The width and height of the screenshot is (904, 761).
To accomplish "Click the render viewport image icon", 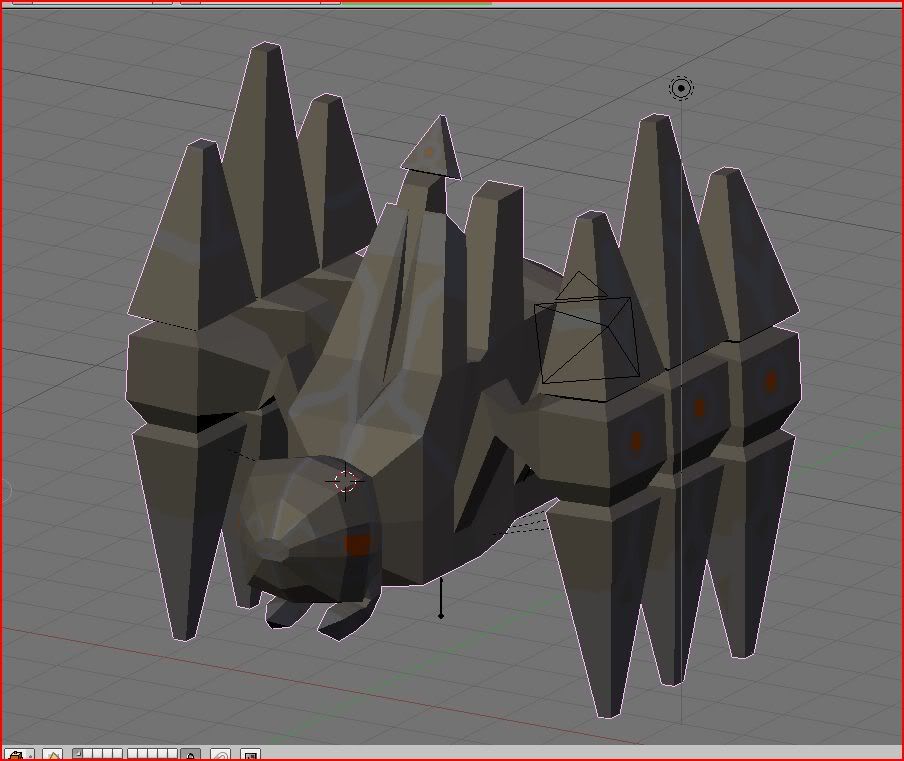I will (250, 755).
